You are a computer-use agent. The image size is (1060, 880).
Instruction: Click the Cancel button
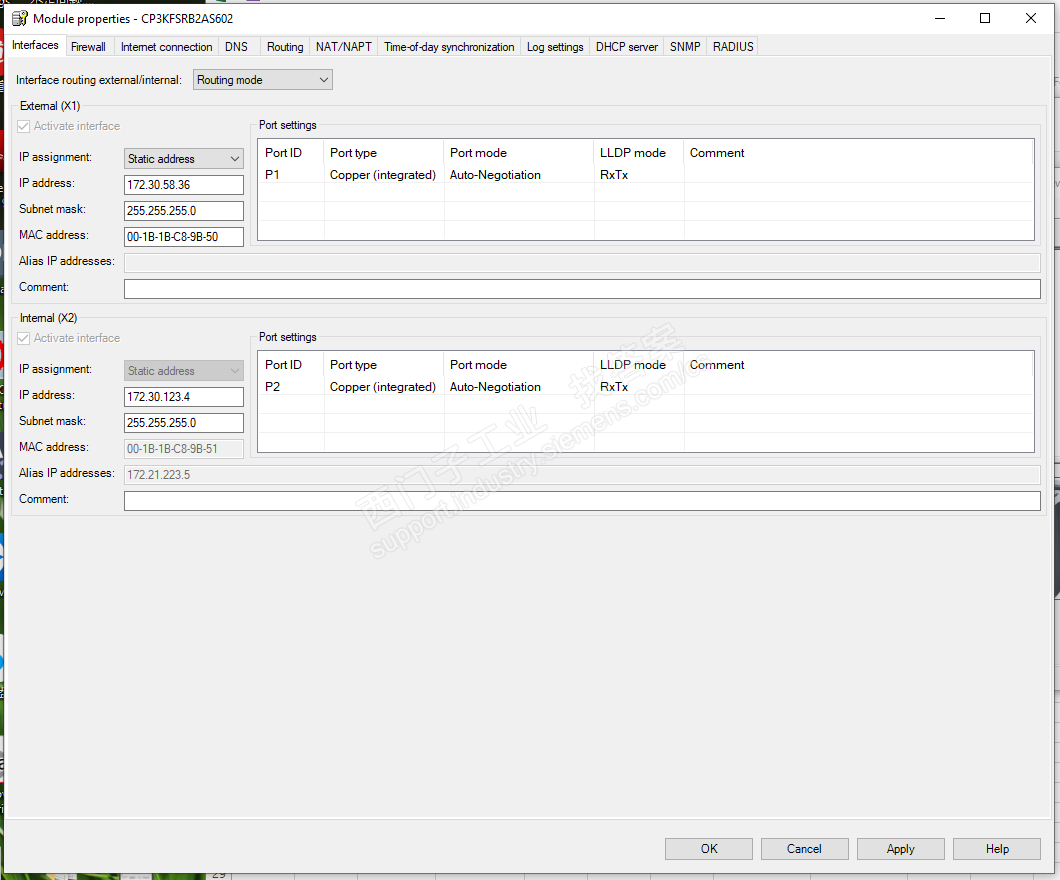804,849
